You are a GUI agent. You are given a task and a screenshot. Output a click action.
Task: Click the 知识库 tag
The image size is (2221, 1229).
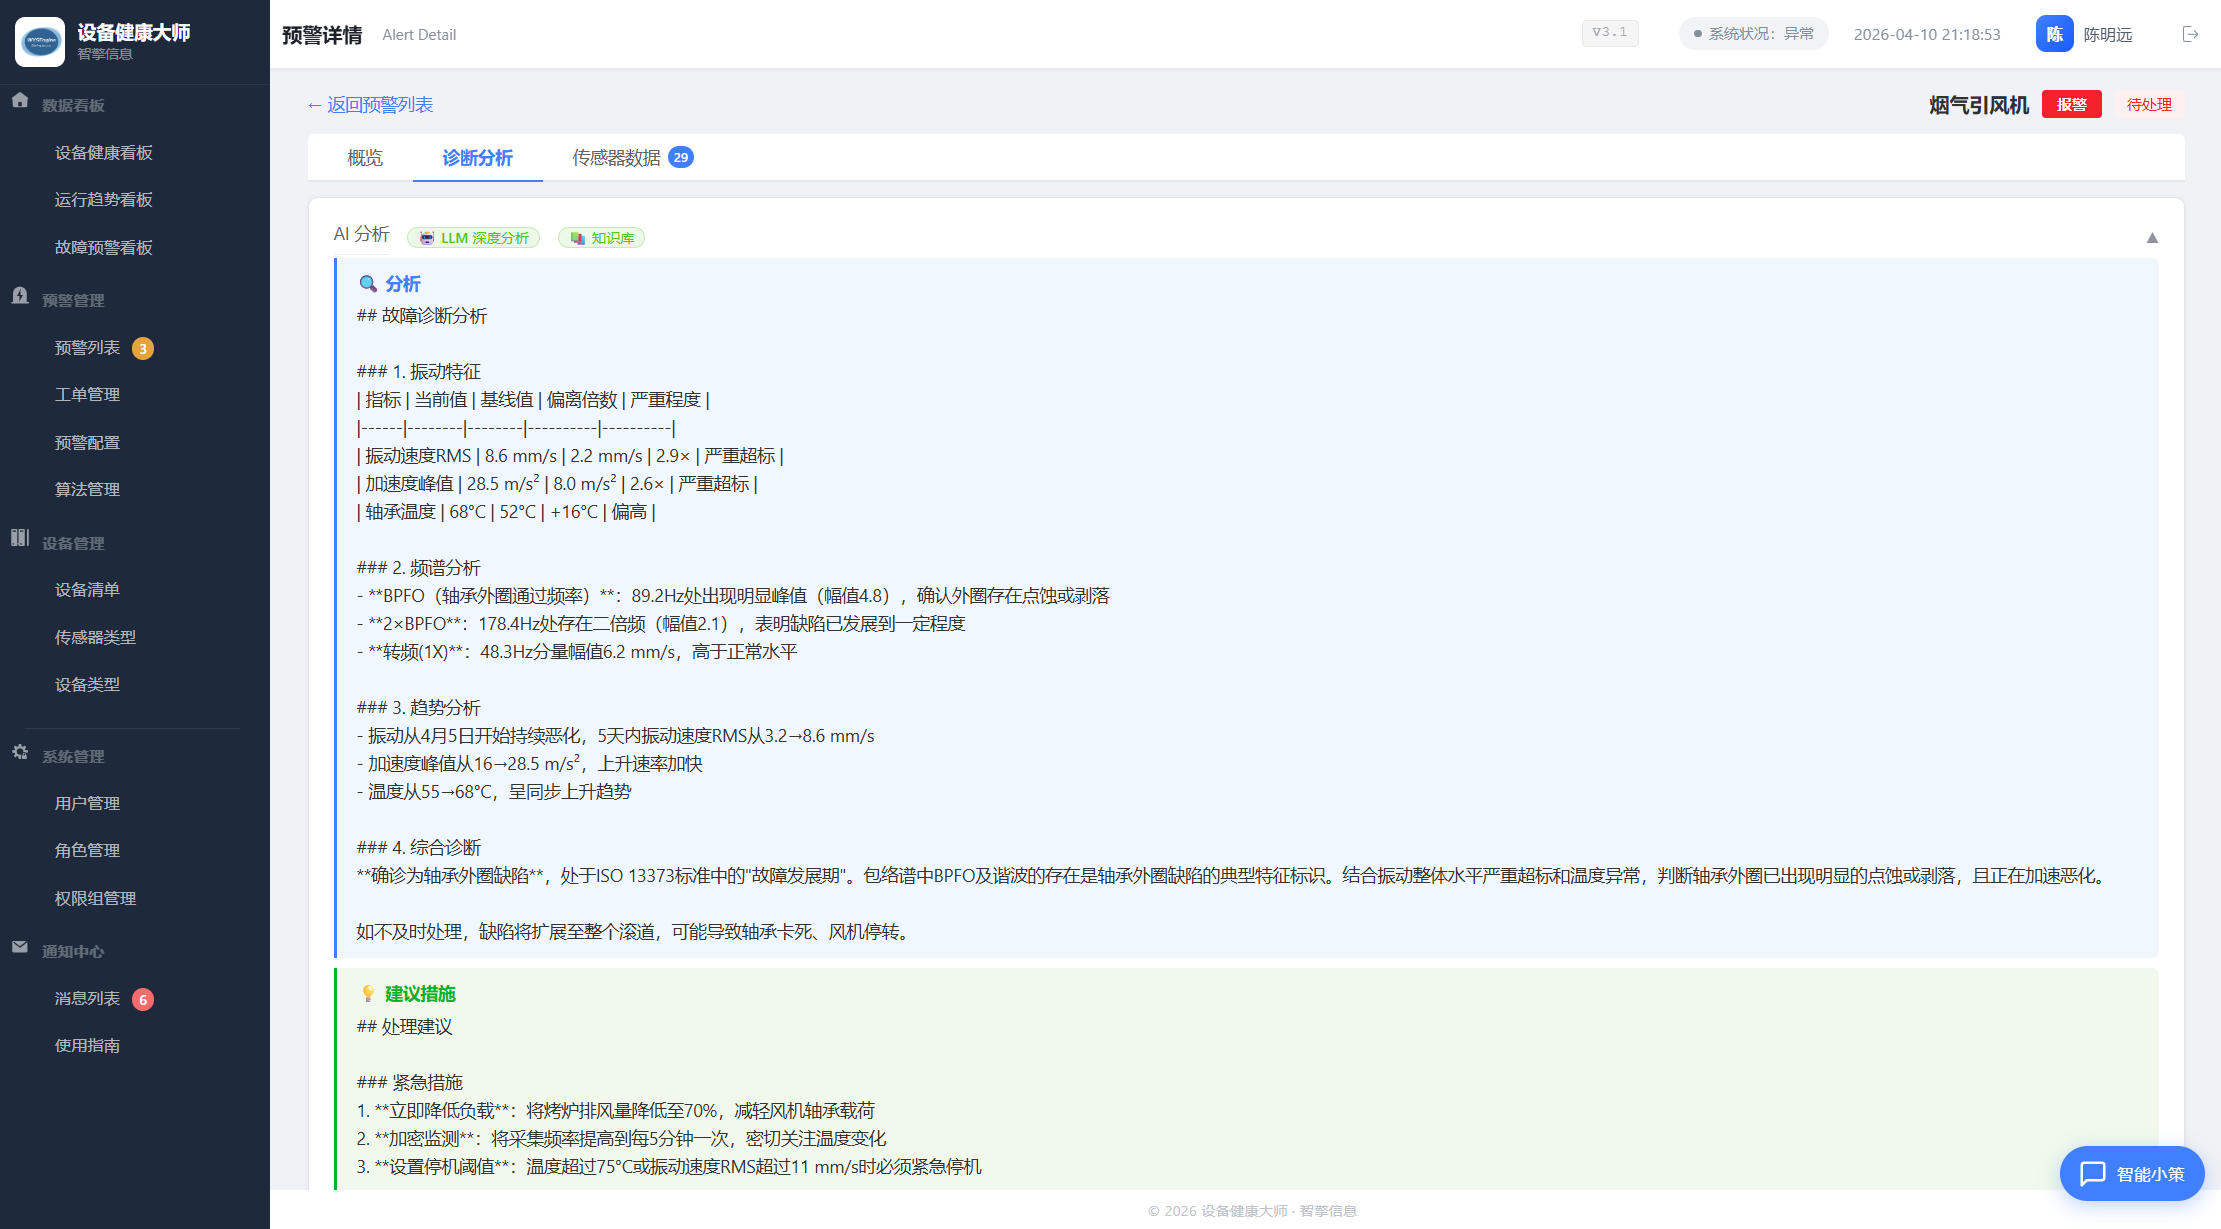[601, 238]
